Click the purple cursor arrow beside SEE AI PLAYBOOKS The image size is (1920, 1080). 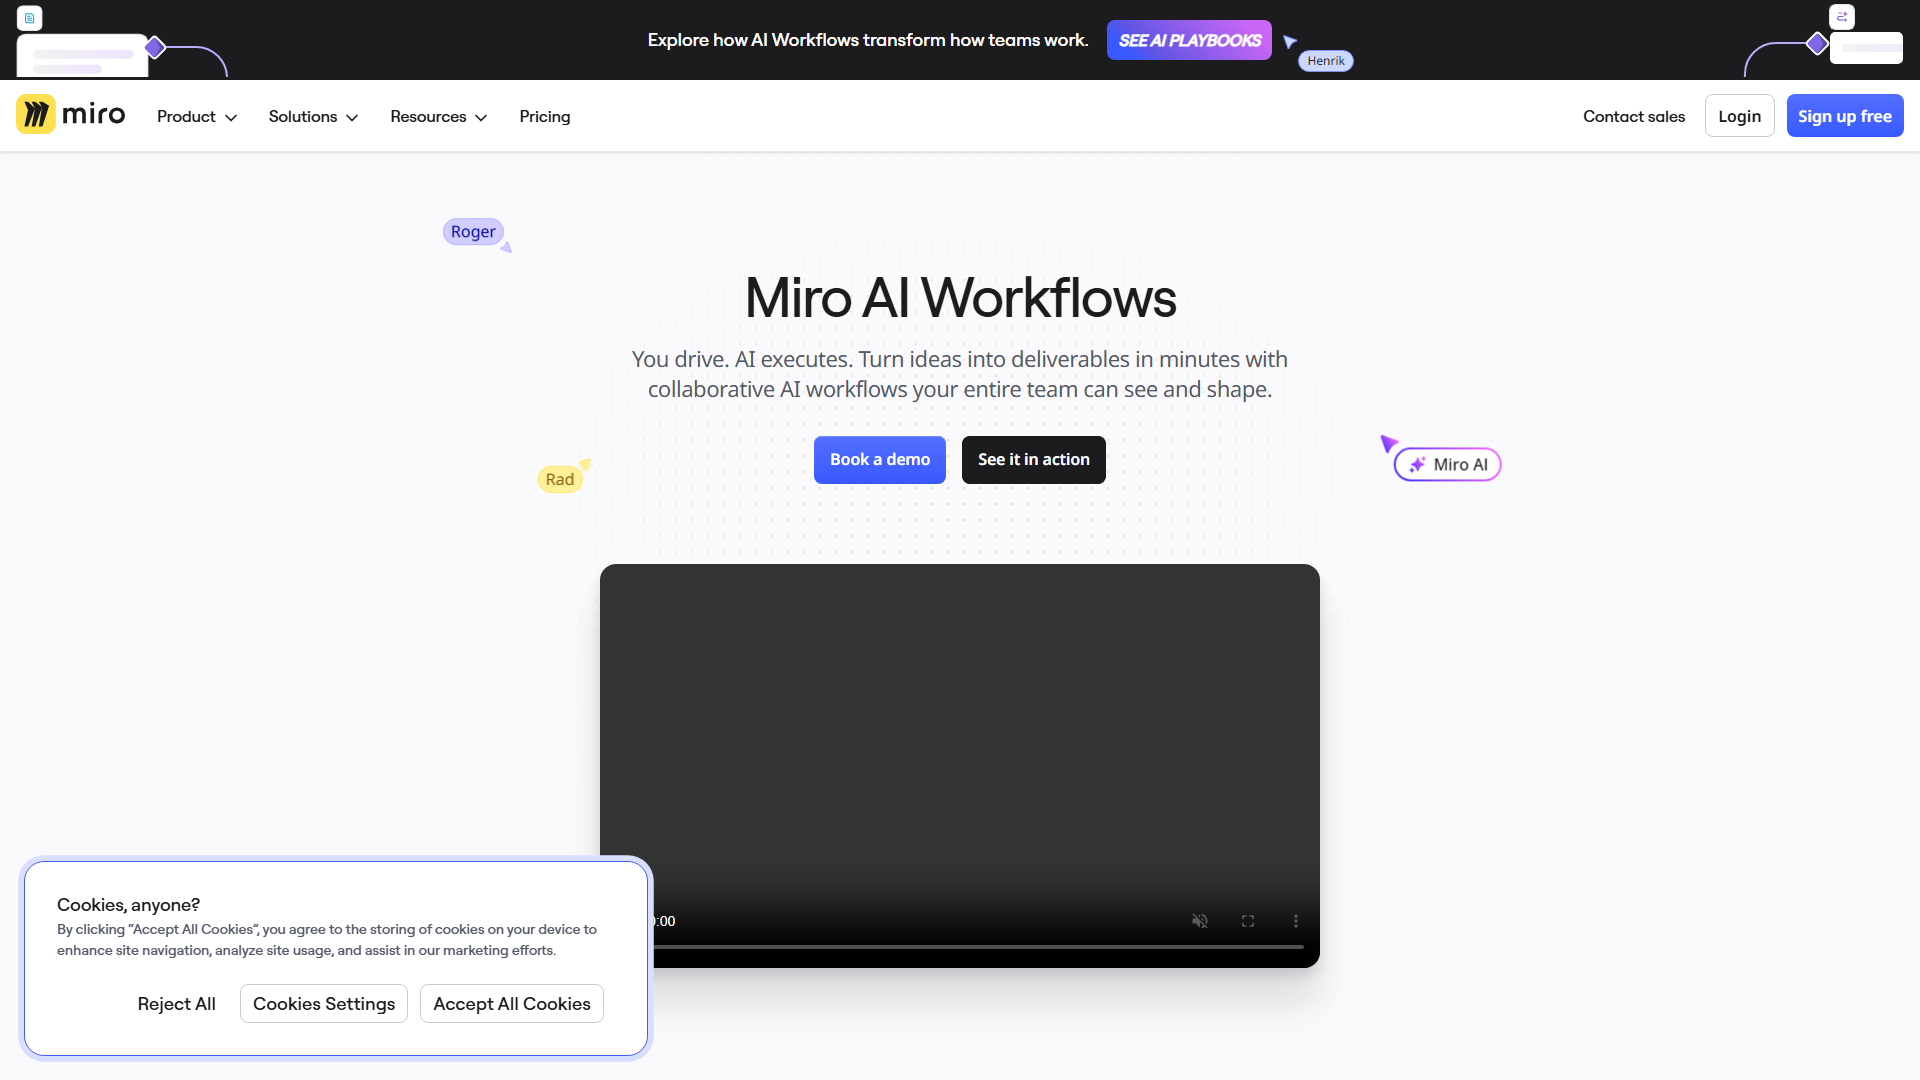click(x=1290, y=41)
